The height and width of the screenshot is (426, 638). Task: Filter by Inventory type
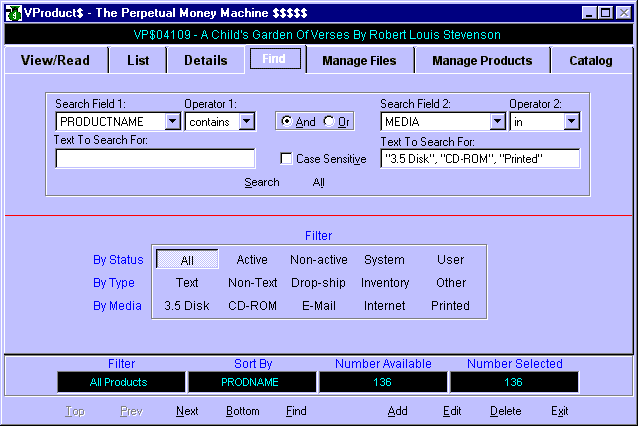tap(385, 282)
